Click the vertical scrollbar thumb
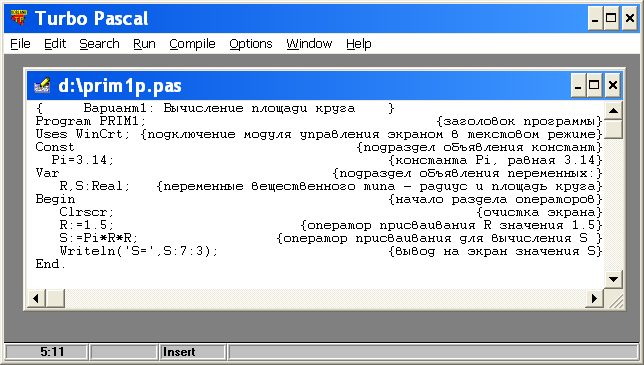 pyautogui.click(x=613, y=129)
